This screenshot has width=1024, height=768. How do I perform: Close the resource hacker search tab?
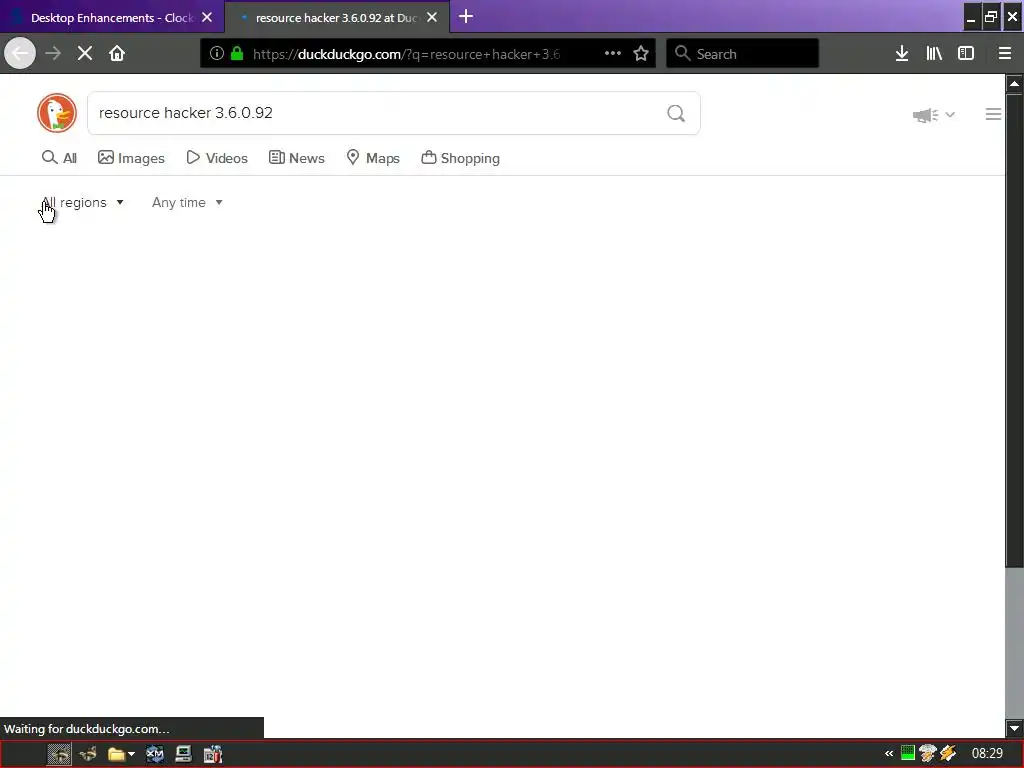432,18
